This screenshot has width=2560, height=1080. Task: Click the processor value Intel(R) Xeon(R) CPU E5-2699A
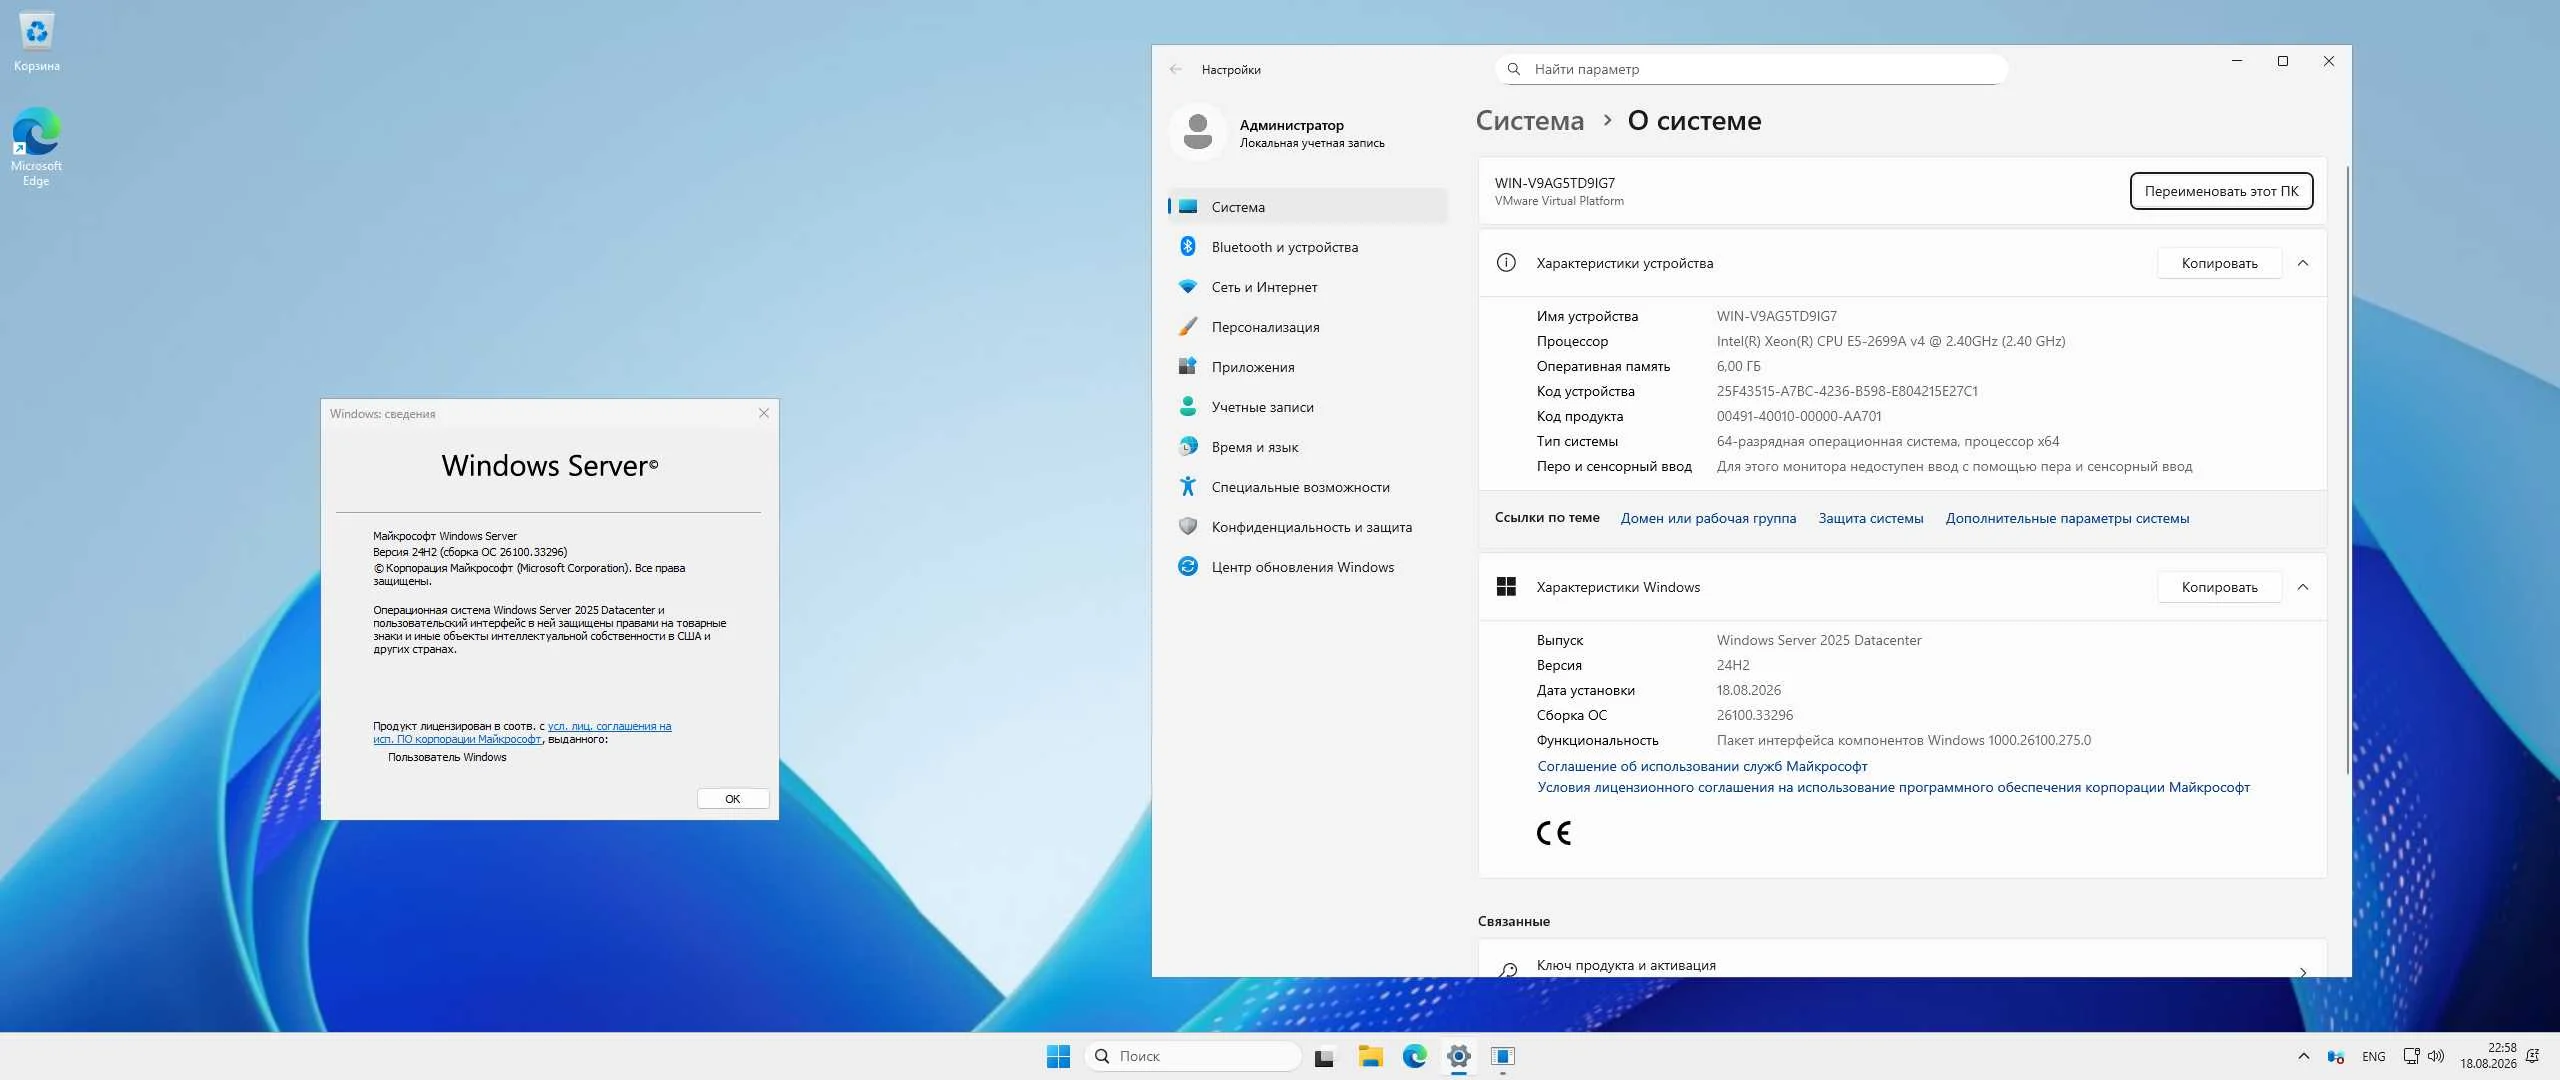(x=1891, y=341)
